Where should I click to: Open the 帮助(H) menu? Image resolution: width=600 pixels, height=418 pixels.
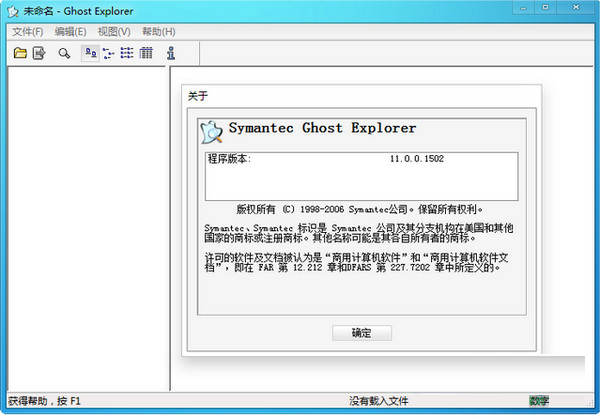(158, 31)
